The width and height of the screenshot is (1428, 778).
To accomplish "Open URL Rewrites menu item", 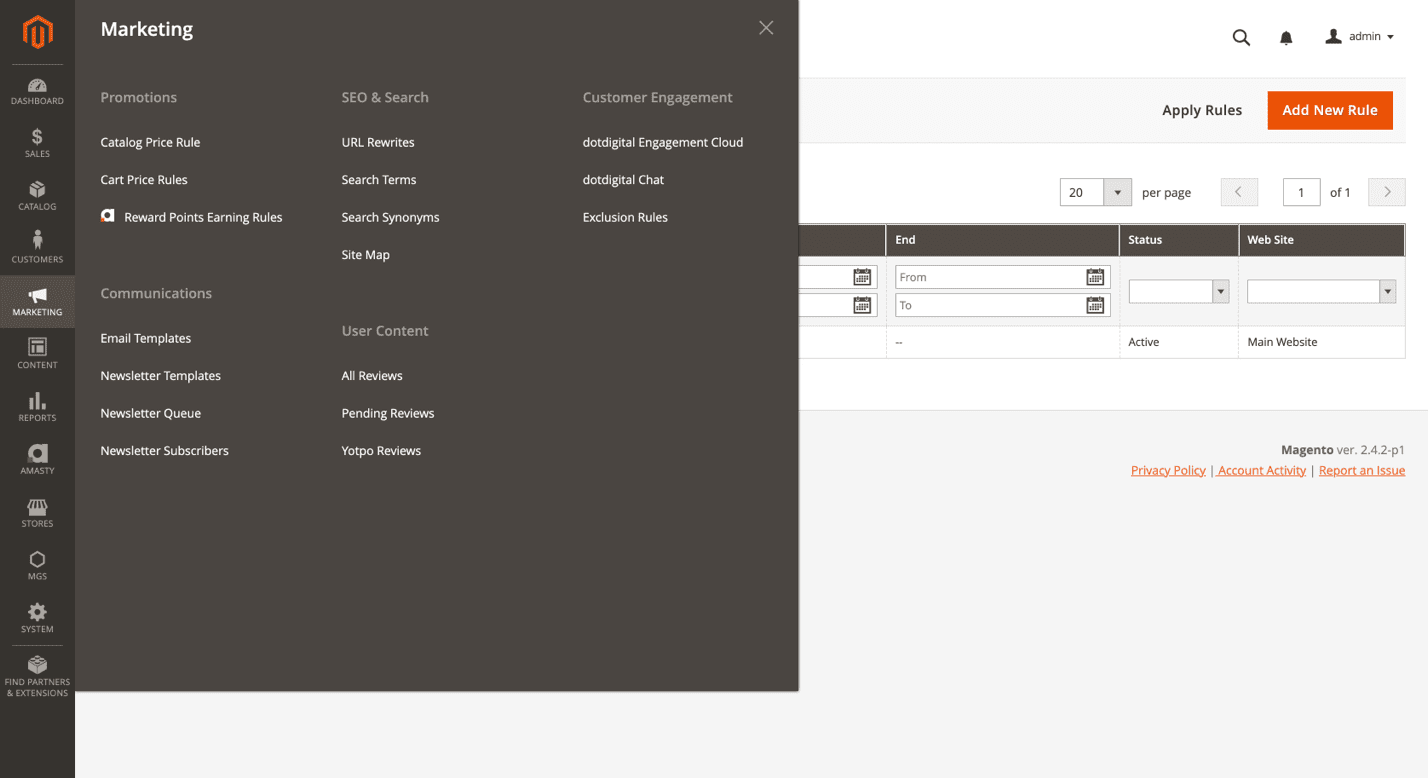I will pos(378,142).
